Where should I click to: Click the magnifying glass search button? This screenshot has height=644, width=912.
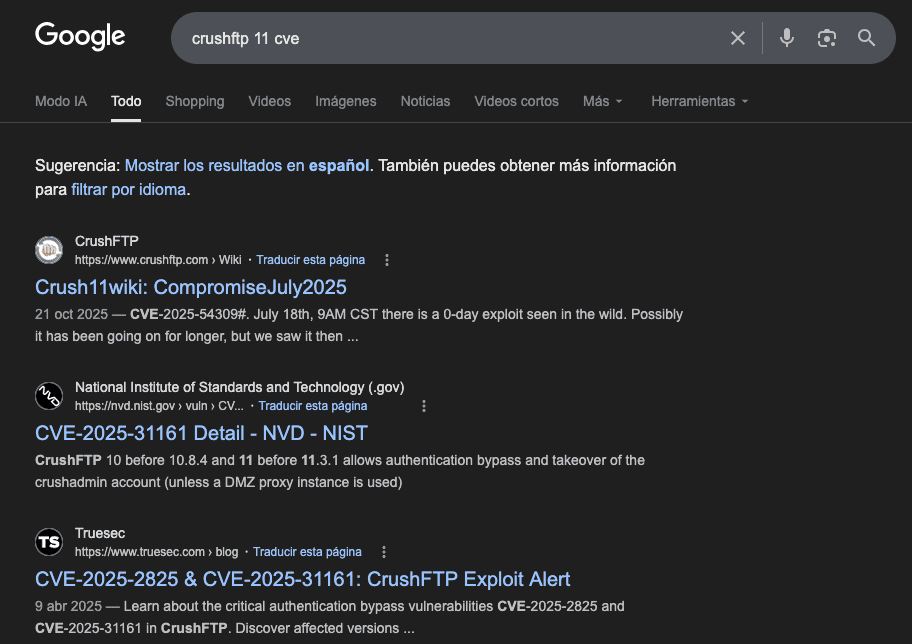[866, 38]
